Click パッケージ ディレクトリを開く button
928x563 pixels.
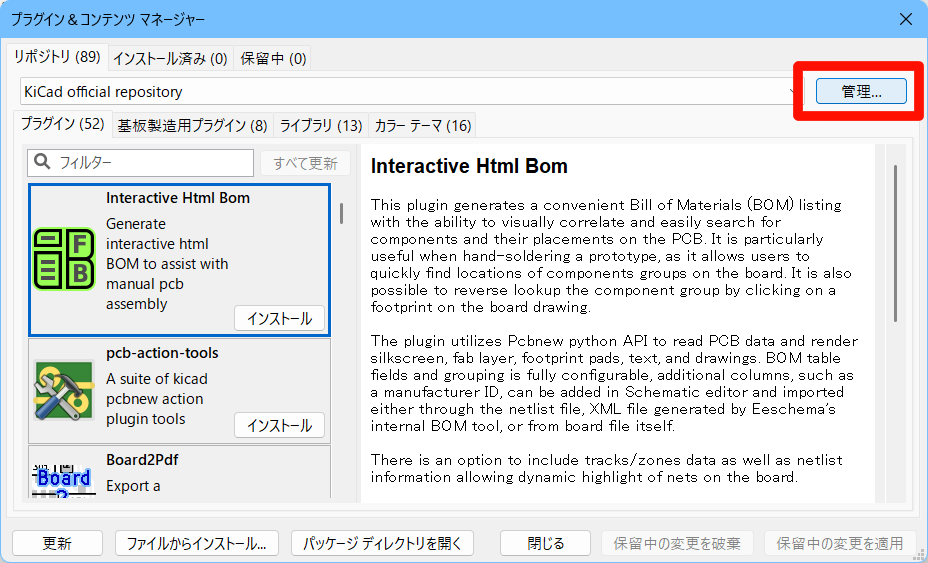(x=382, y=543)
